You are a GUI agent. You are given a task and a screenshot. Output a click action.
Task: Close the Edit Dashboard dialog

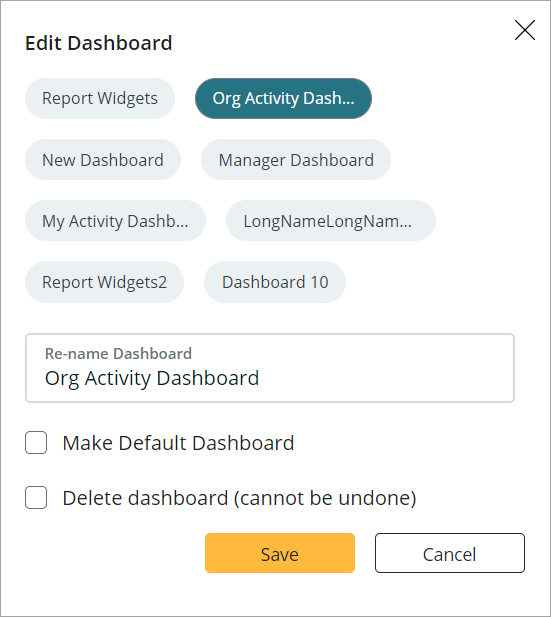tap(525, 30)
